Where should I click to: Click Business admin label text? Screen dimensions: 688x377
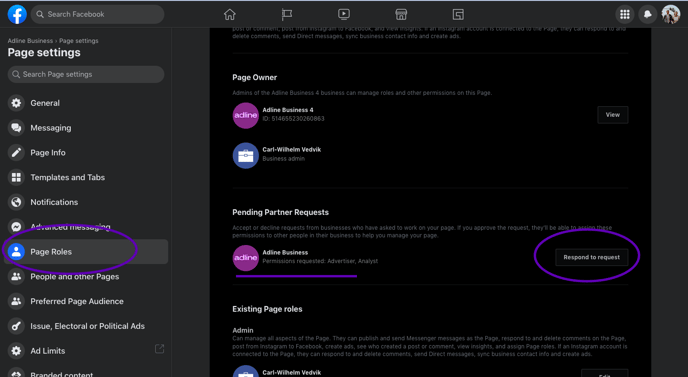(283, 158)
